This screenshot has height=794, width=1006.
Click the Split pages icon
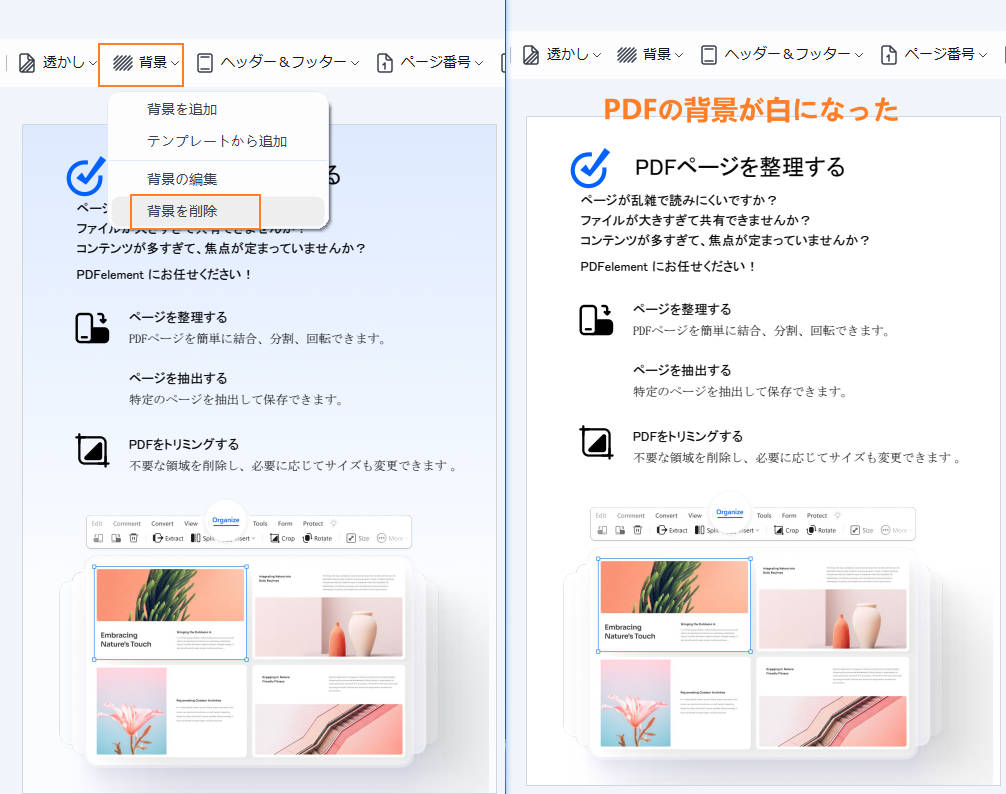195,537
